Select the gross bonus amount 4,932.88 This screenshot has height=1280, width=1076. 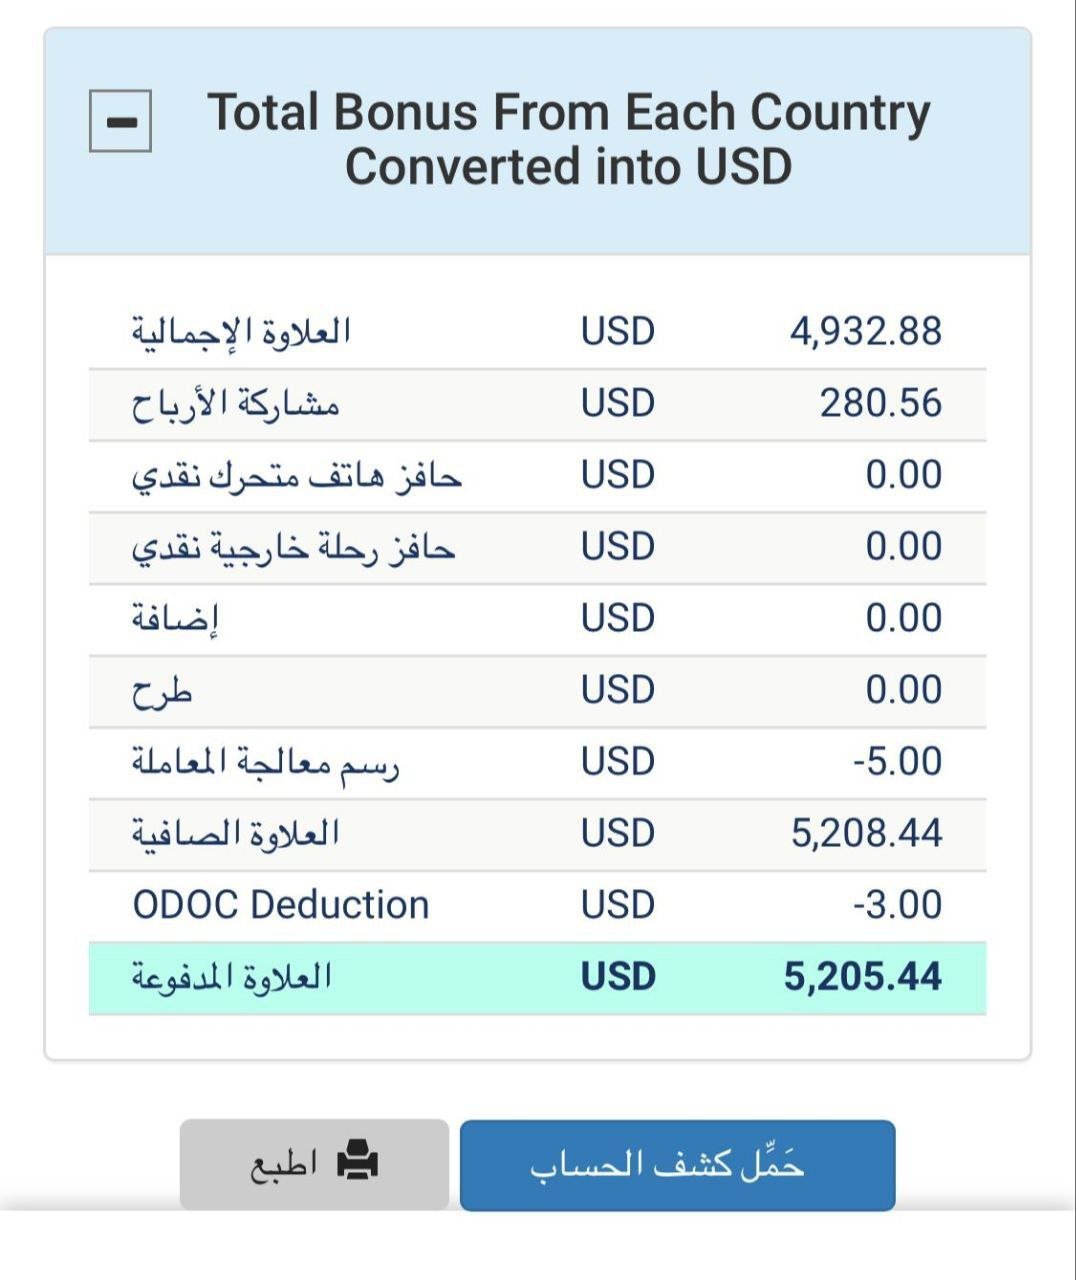[x=865, y=331]
